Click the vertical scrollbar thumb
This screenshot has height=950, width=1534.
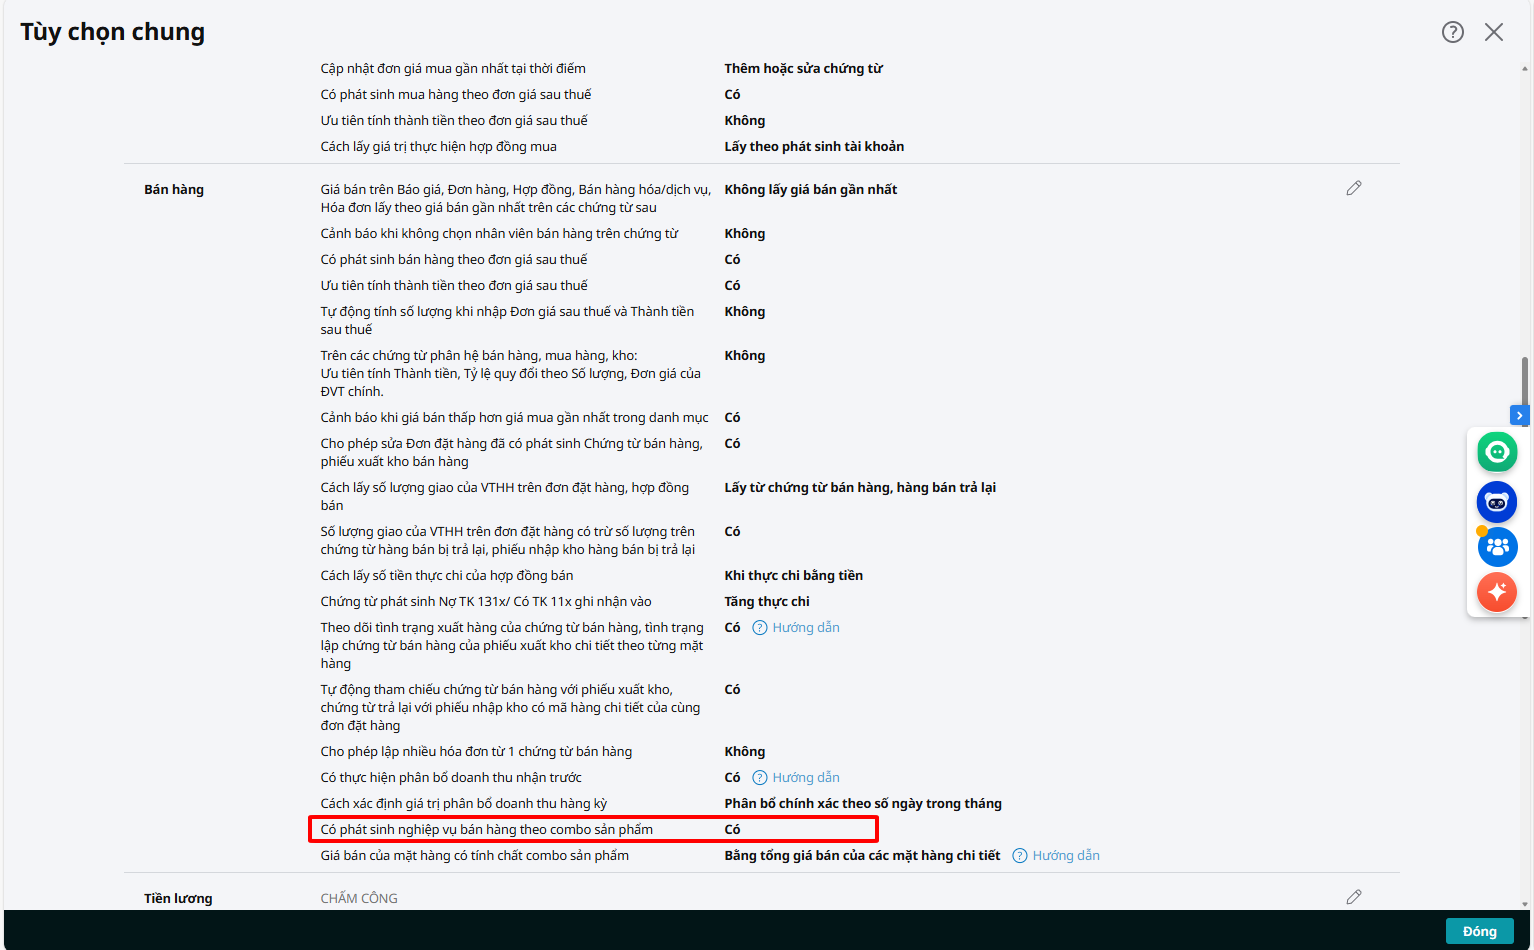1525,385
